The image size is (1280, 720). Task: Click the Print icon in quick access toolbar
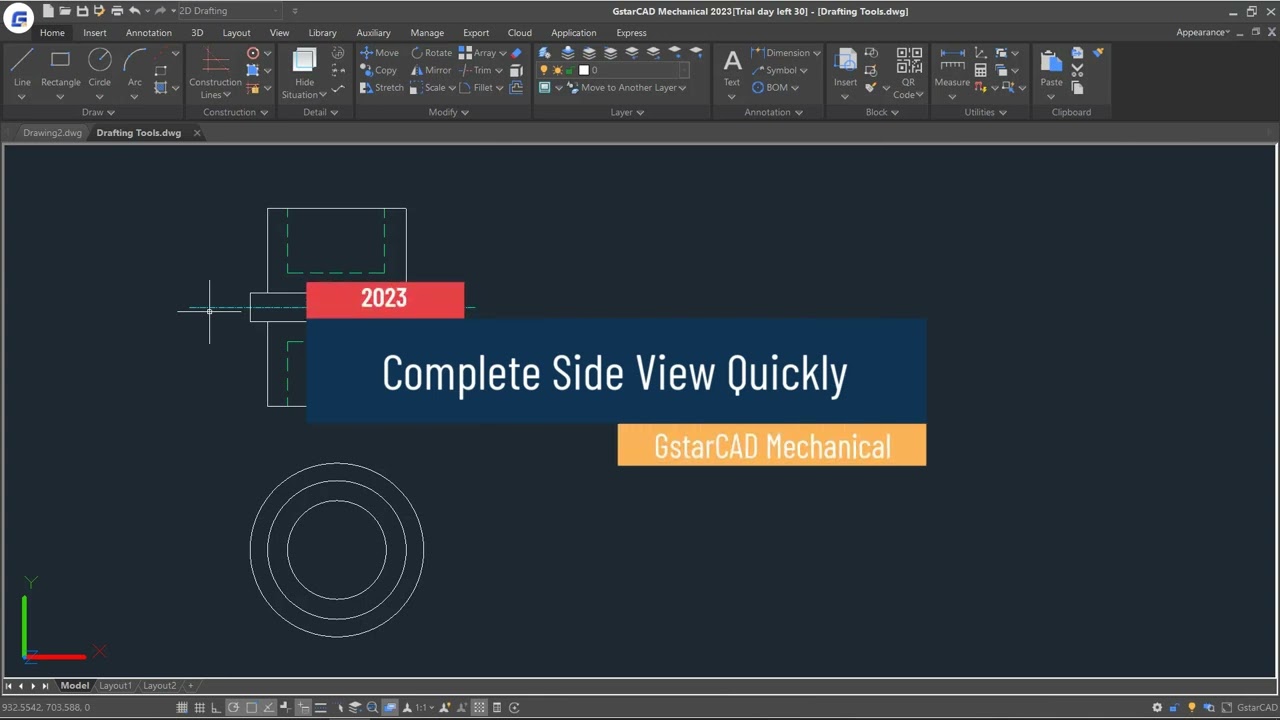[117, 11]
